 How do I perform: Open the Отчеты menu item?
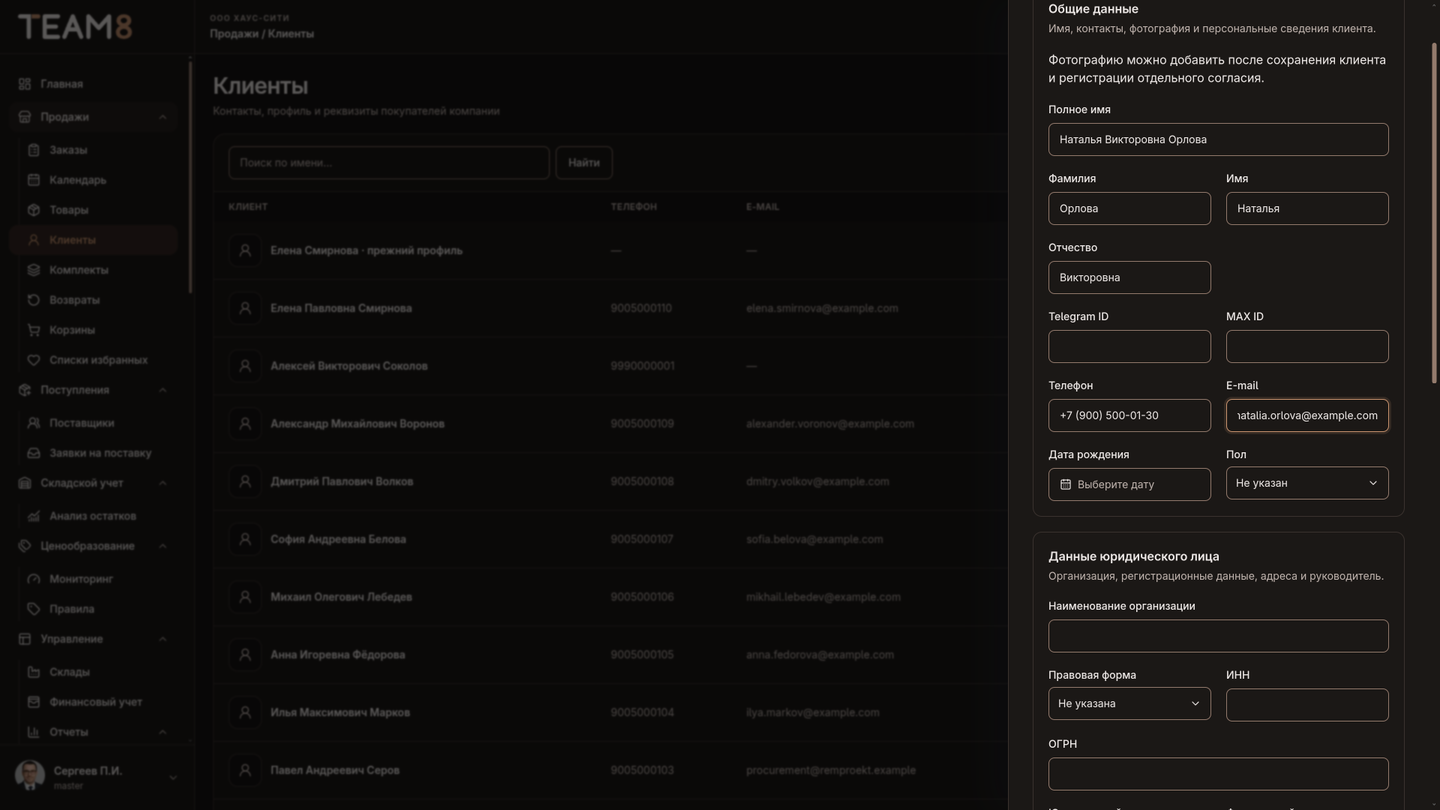pos(94,732)
